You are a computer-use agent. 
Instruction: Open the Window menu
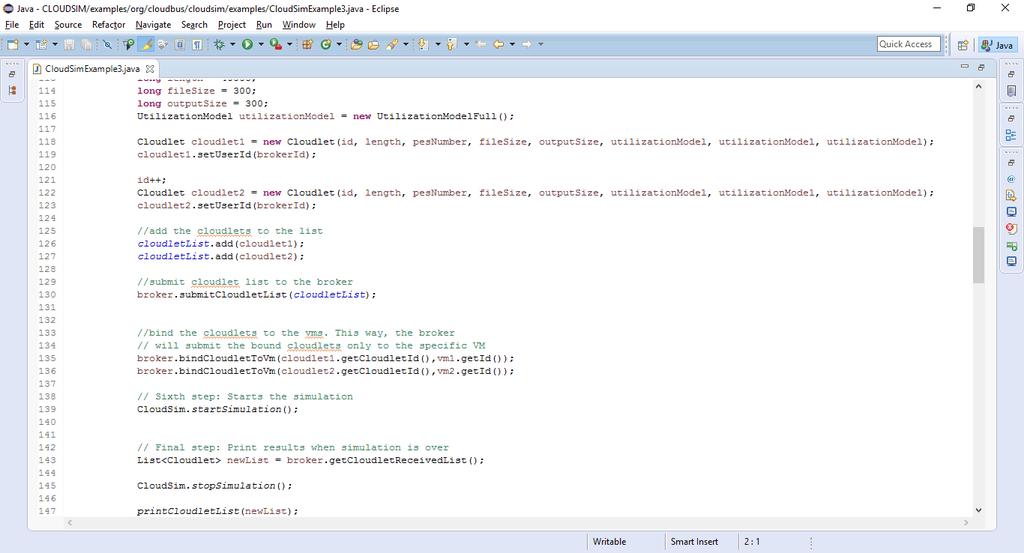click(298, 25)
